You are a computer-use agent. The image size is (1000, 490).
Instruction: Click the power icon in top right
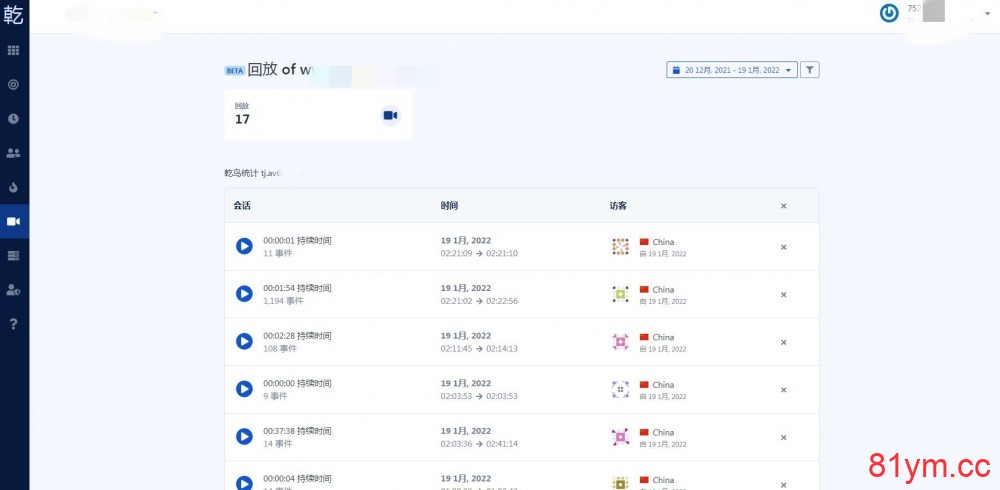point(888,13)
